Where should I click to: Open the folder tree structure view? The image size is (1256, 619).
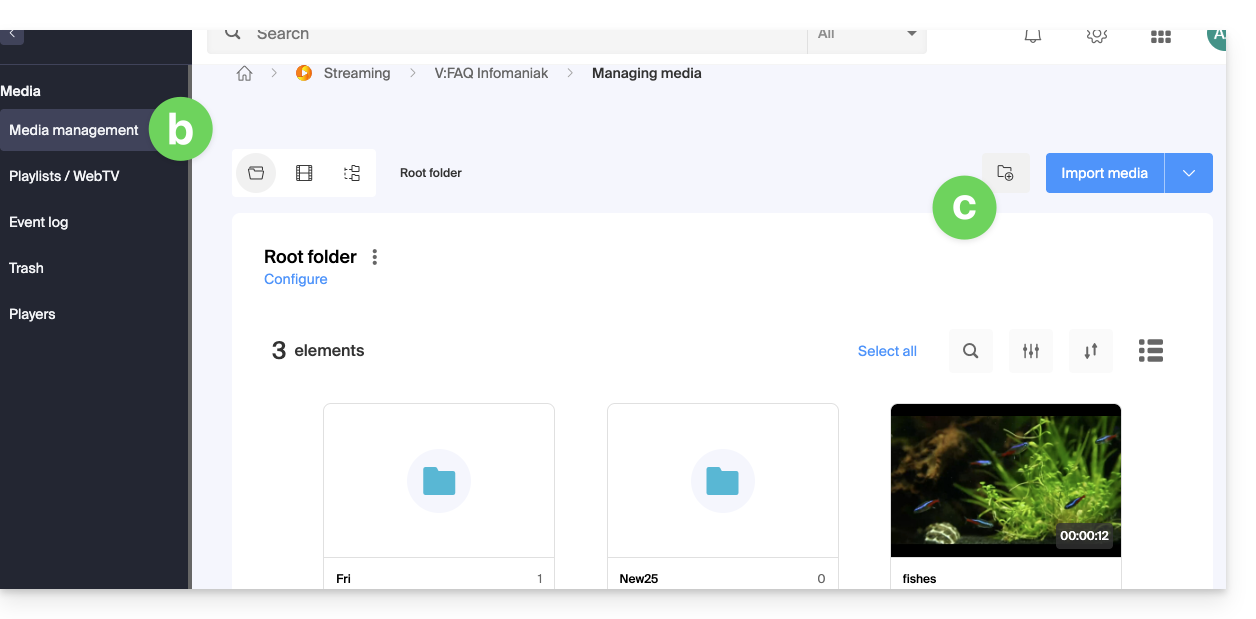[x=352, y=173]
